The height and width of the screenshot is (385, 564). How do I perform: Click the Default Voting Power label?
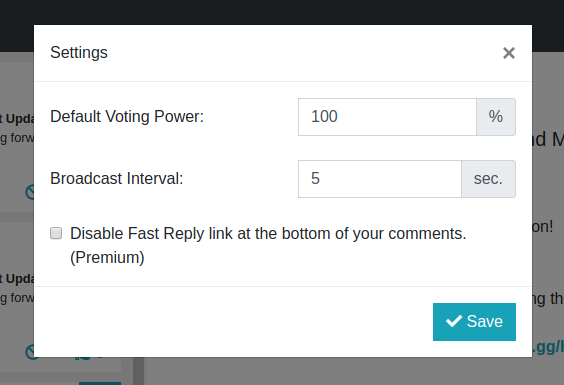[x=127, y=117]
